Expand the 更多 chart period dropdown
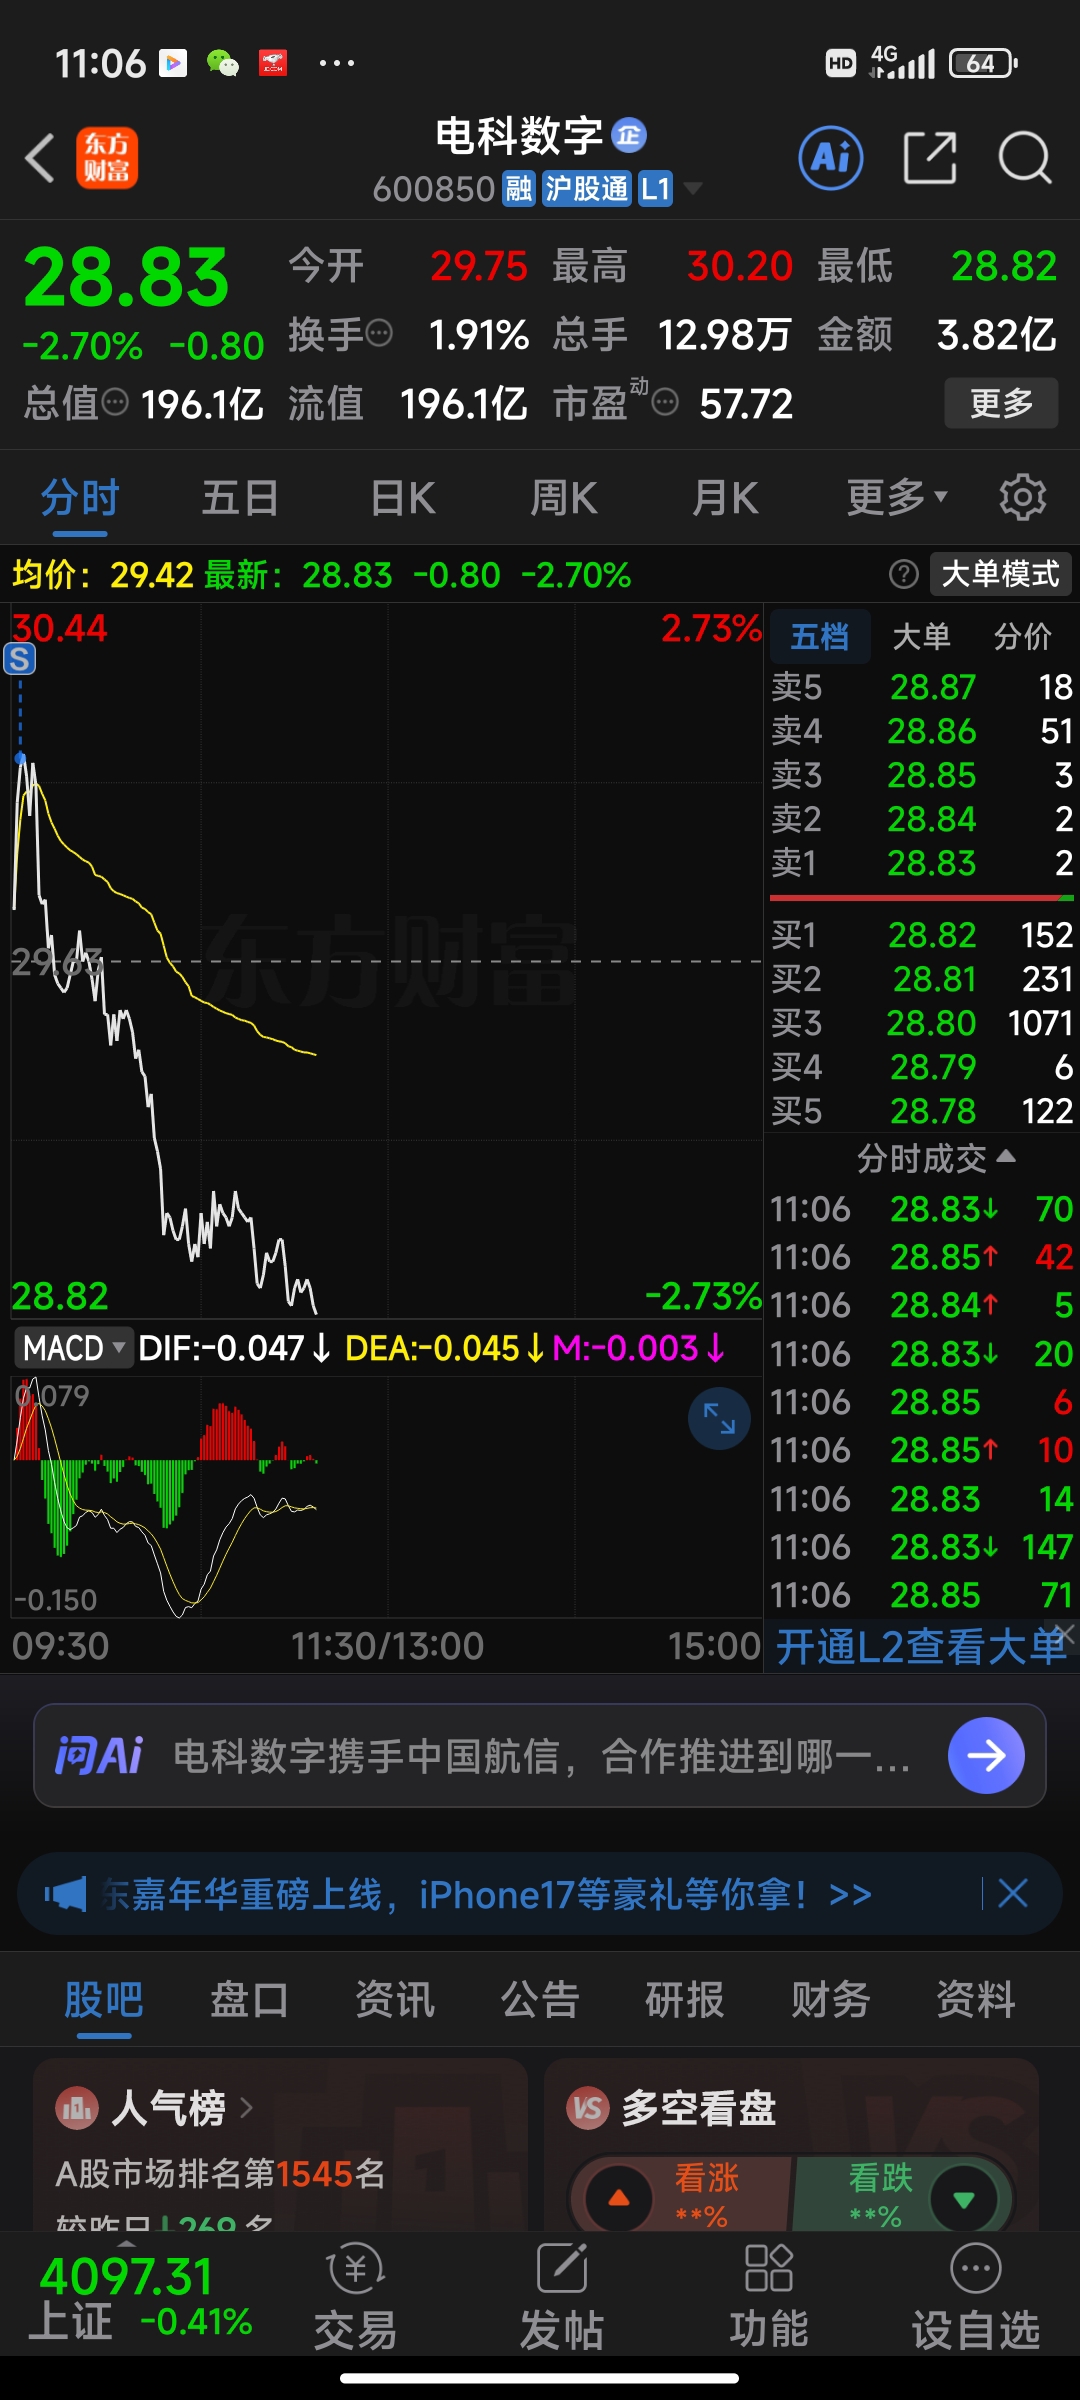This screenshot has height=2400, width=1080. (x=897, y=498)
